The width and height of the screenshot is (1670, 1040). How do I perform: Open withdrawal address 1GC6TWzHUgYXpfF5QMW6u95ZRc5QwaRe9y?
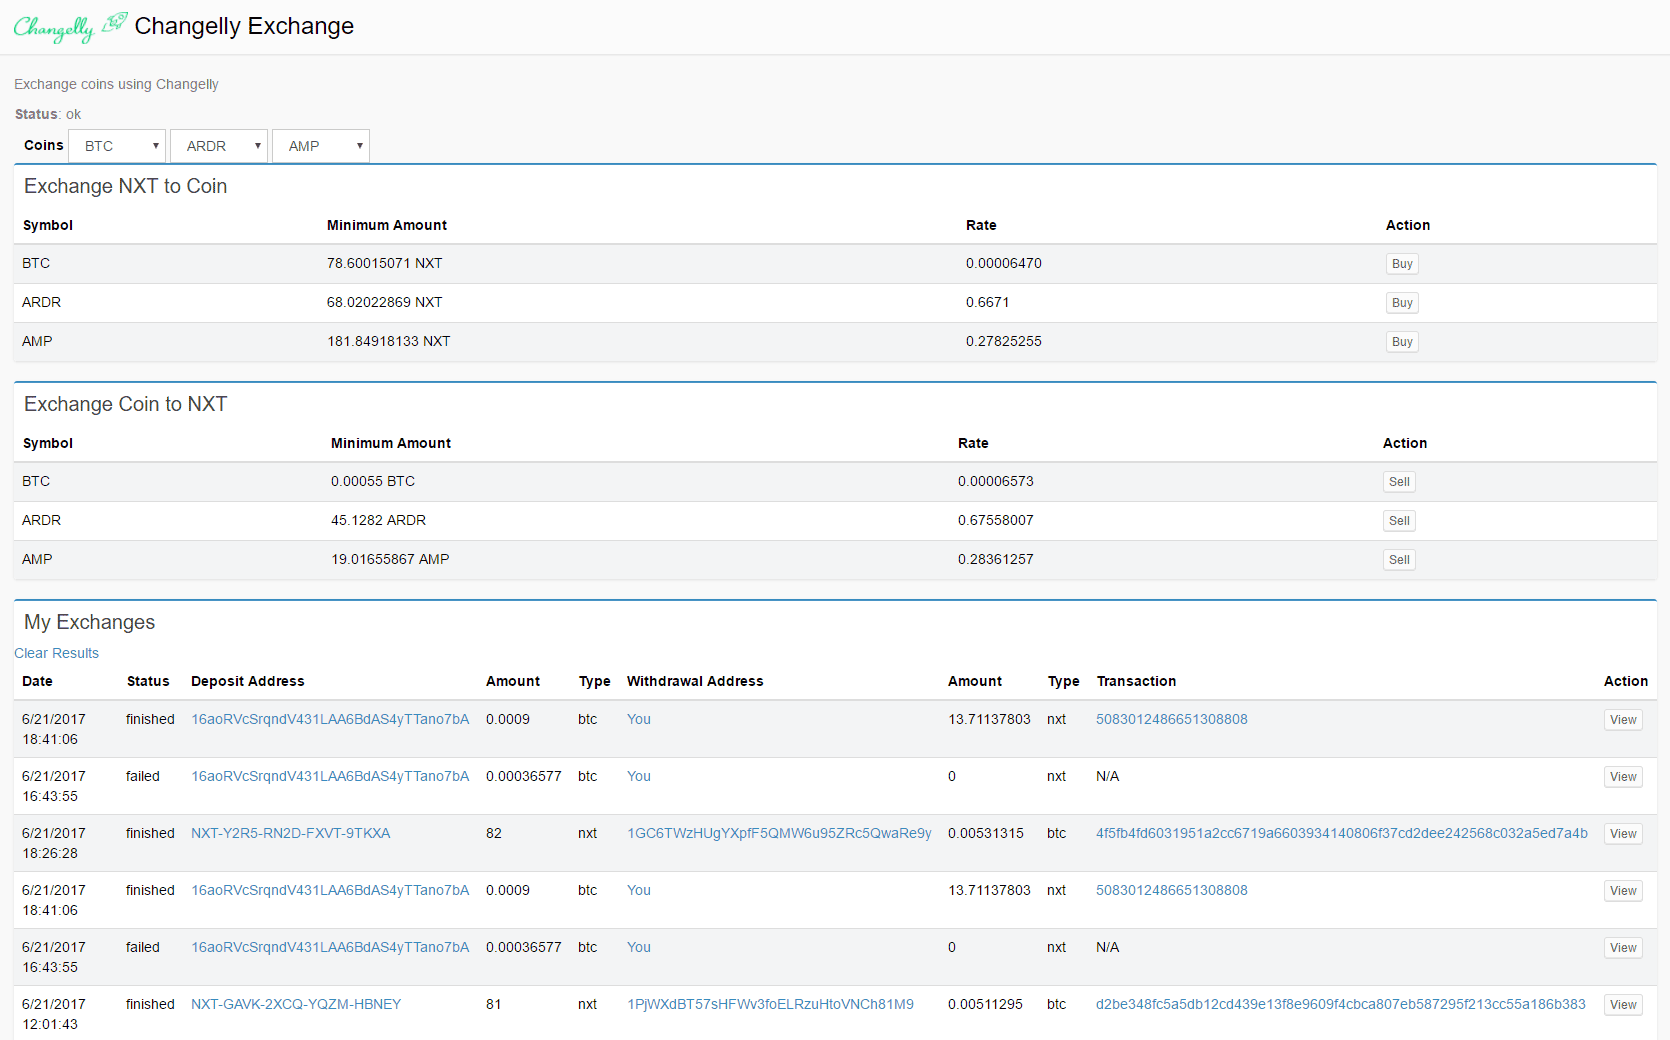pos(779,833)
